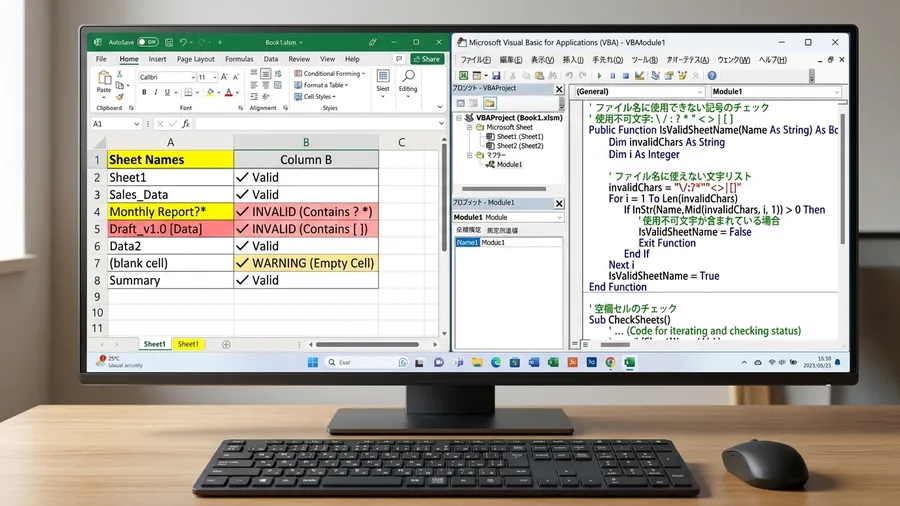Image resolution: width=900 pixels, height=506 pixels.
Task: Open the VBA ファイル(F) menu
Action: pos(475,60)
